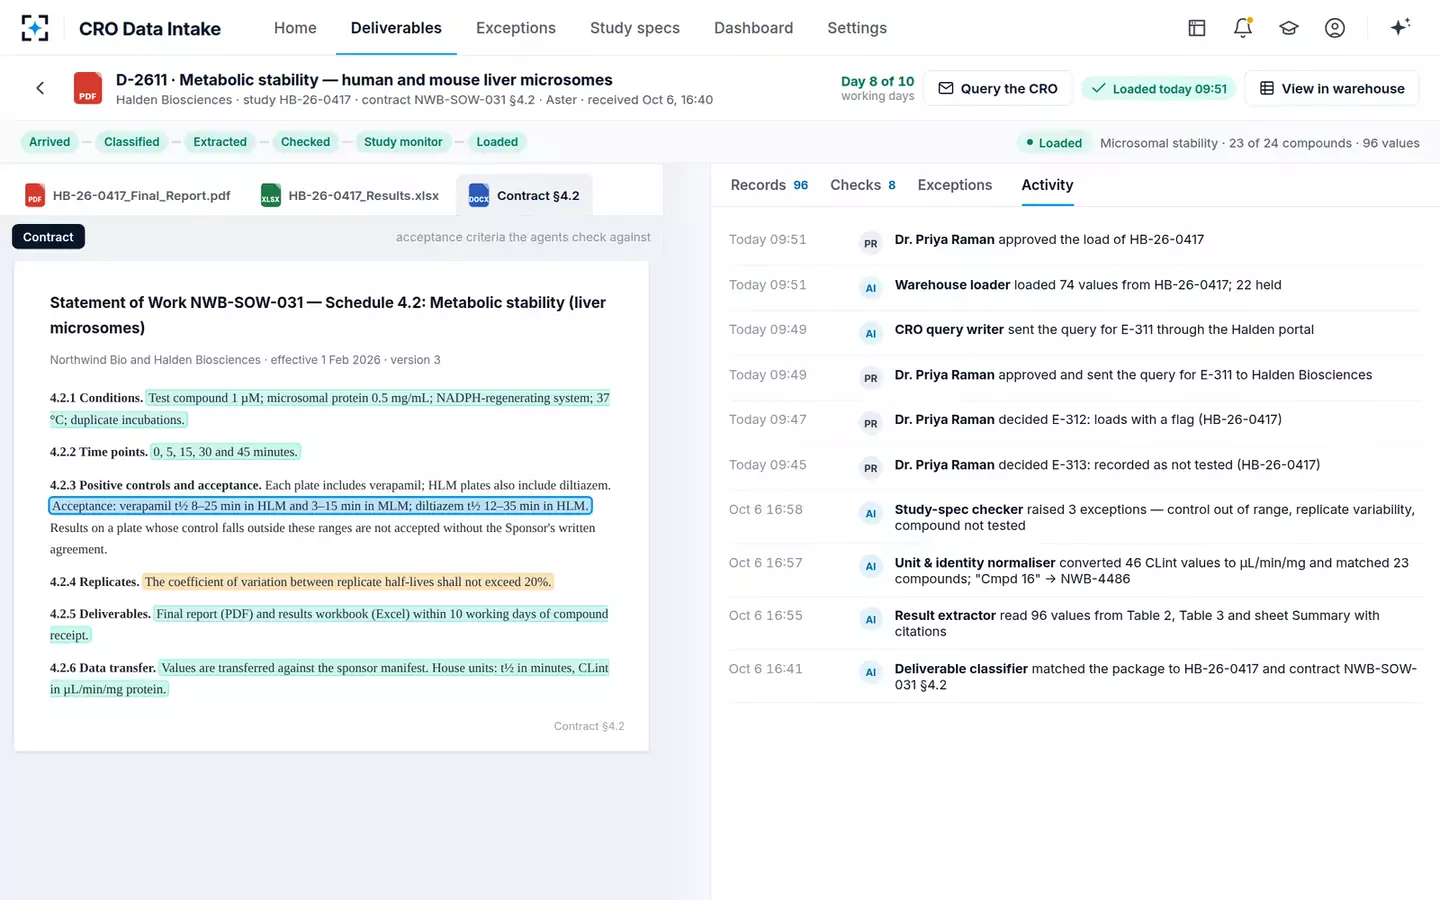1440x900 pixels.
Task: Open the Exceptions tab in right panel
Action: [955, 185]
